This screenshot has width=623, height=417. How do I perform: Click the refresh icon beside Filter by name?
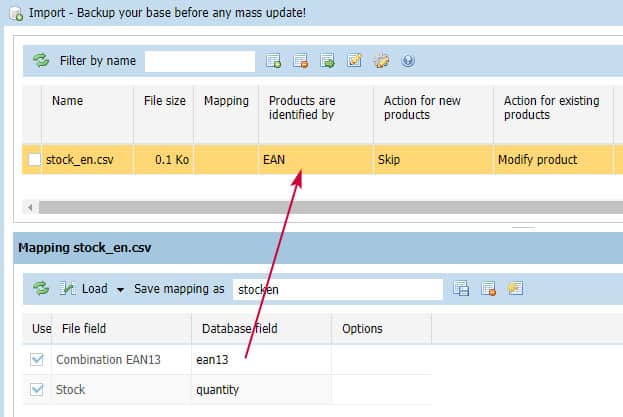coord(41,61)
